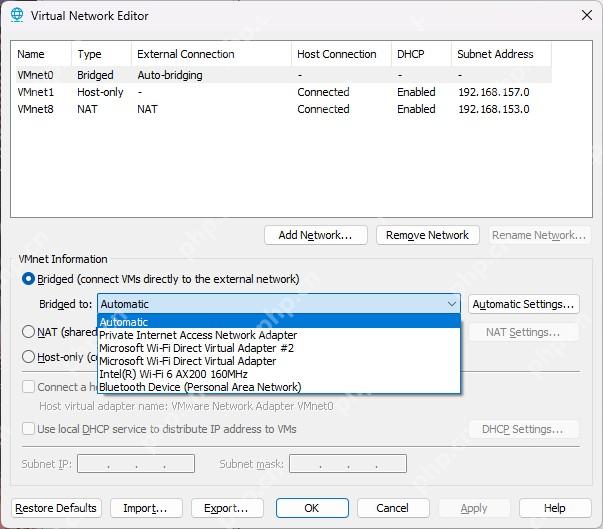This screenshot has height=529, width=603.
Task: Confirm with the OK button
Action: (x=312, y=508)
